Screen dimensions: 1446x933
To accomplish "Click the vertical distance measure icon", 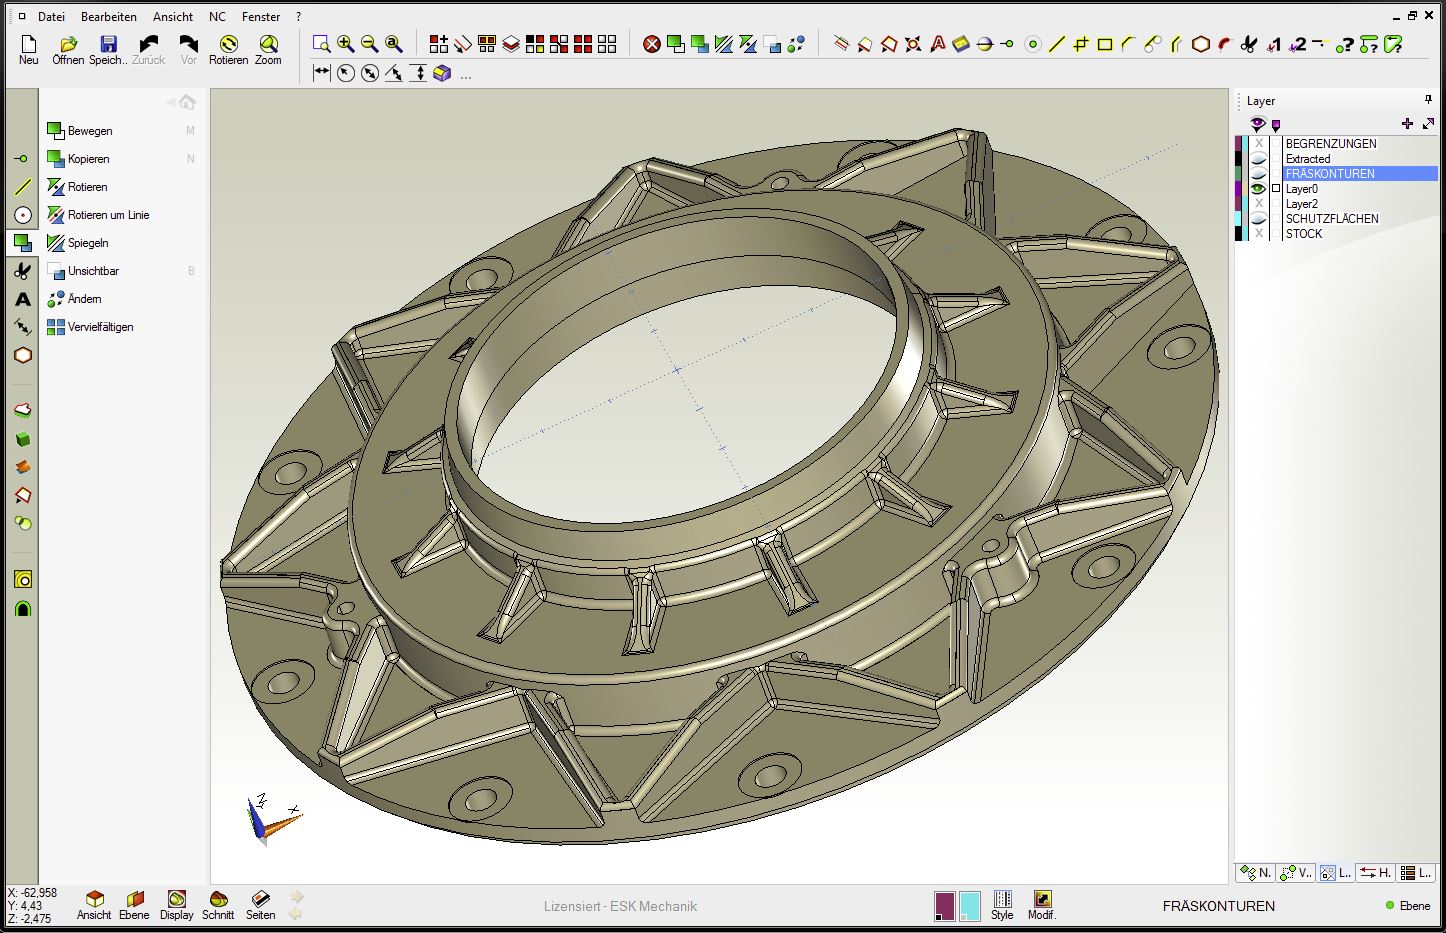I will click(418, 72).
